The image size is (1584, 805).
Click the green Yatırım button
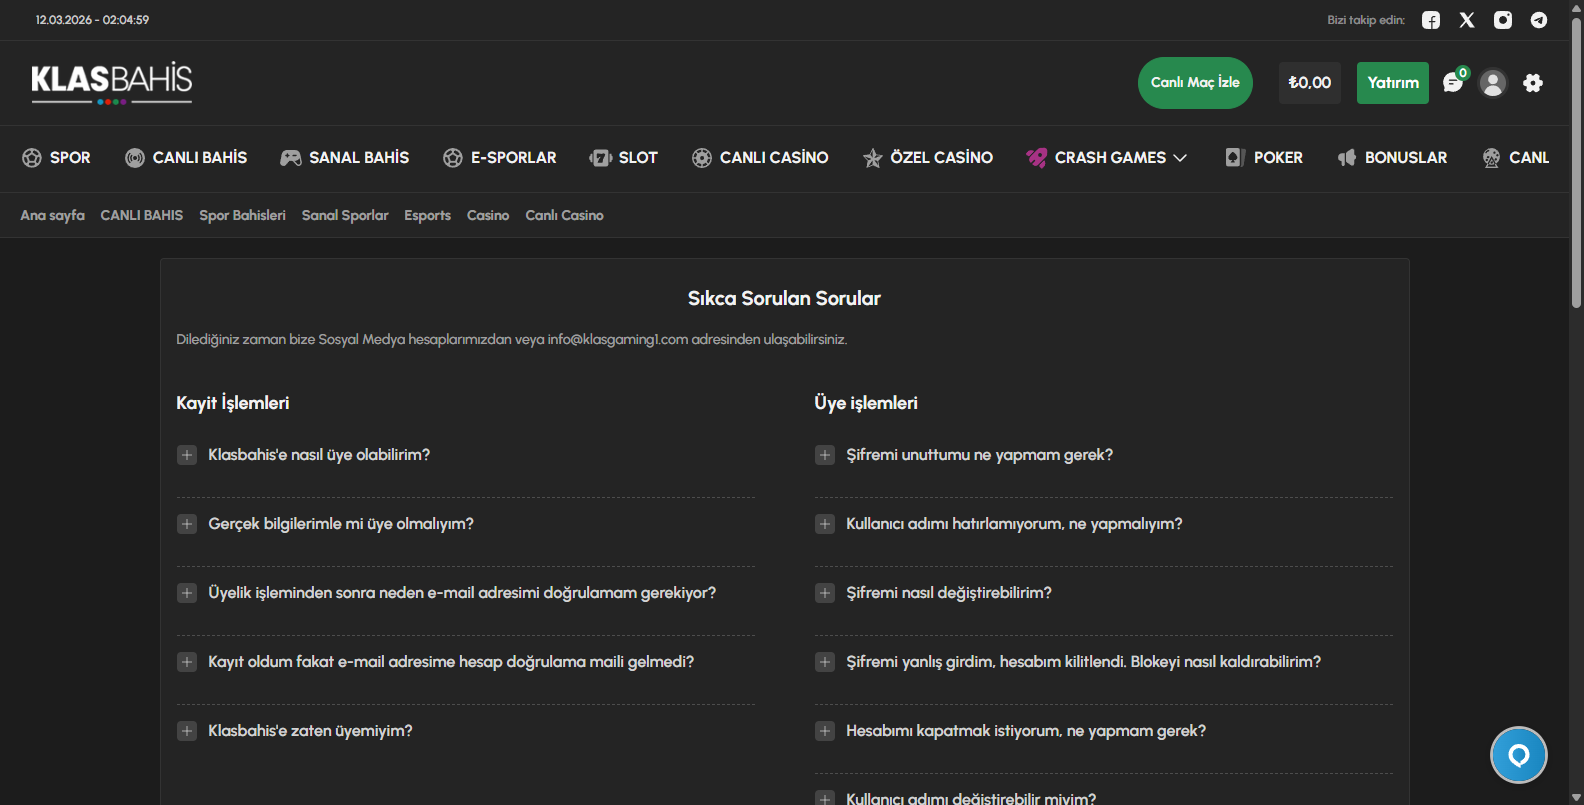click(x=1393, y=83)
